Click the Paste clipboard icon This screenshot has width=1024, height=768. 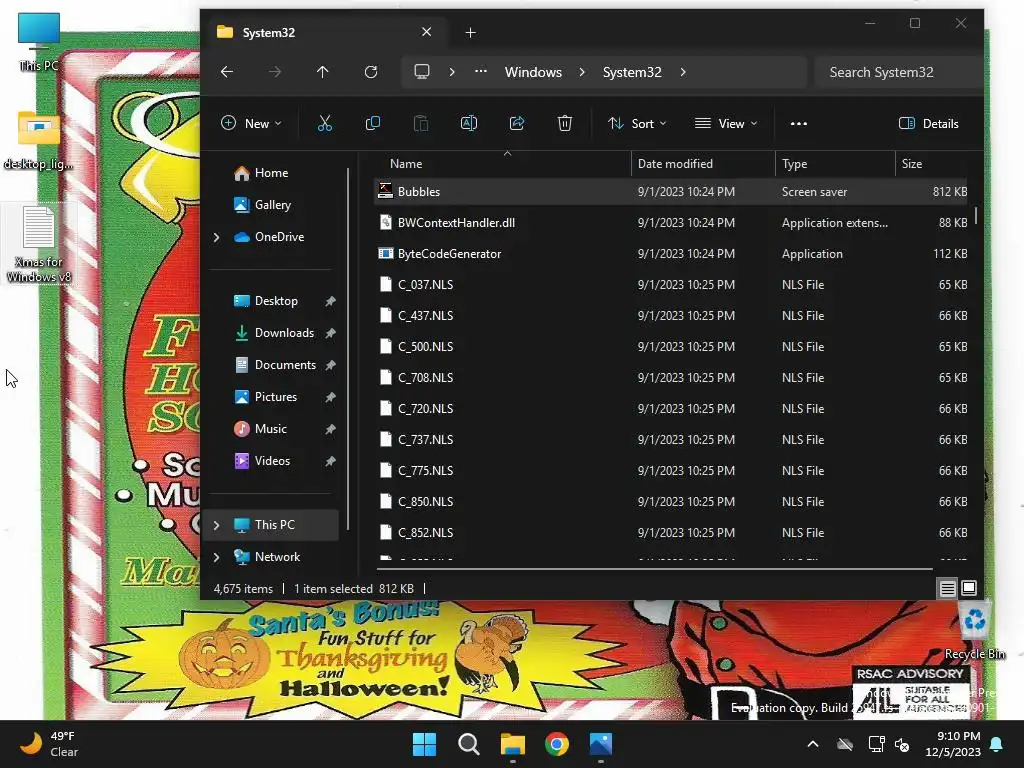click(421, 123)
